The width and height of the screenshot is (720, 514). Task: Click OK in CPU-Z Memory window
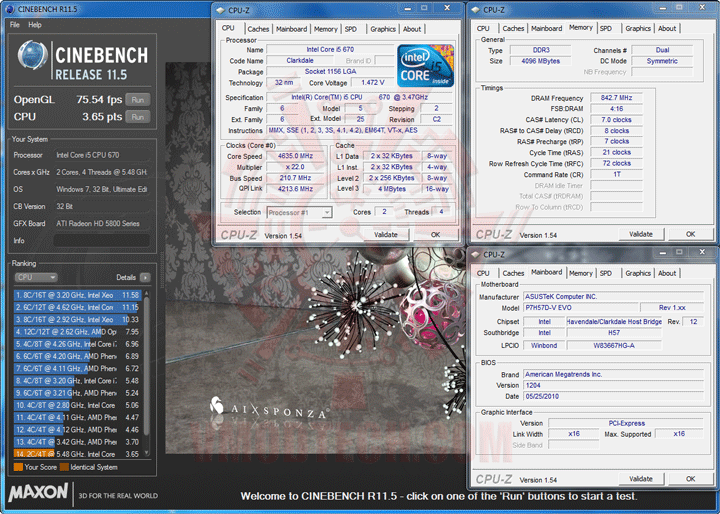coord(691,234)
